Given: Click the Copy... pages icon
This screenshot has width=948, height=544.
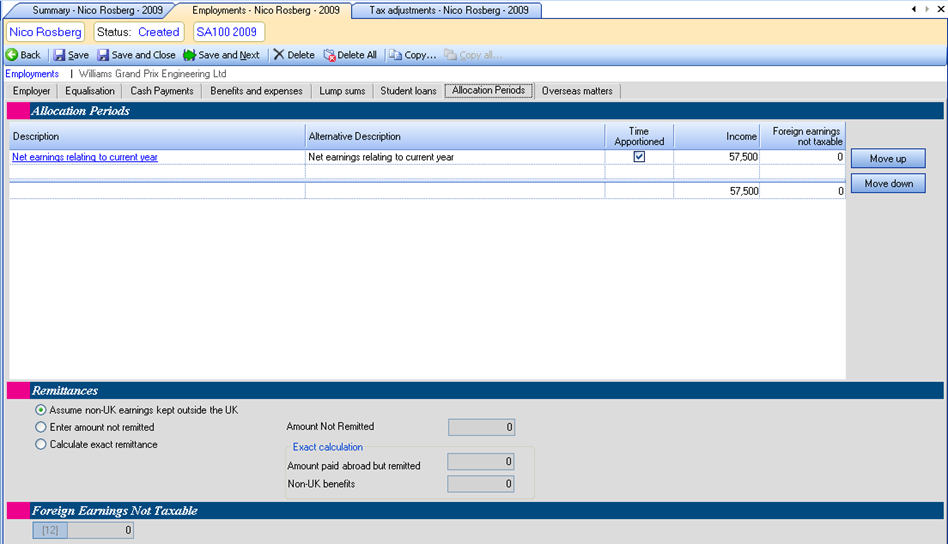Looking at the screenshot, I should click(x=395, y=55).
